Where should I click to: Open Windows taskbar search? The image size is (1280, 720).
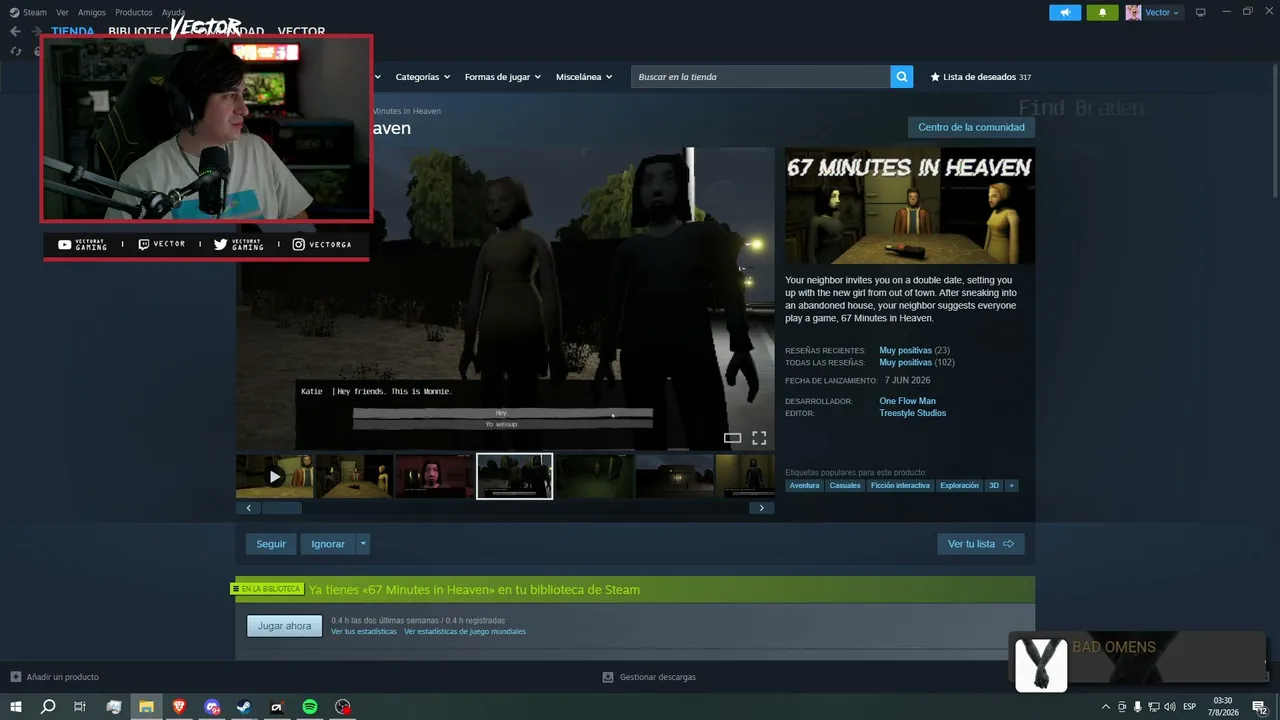[48, 707]
